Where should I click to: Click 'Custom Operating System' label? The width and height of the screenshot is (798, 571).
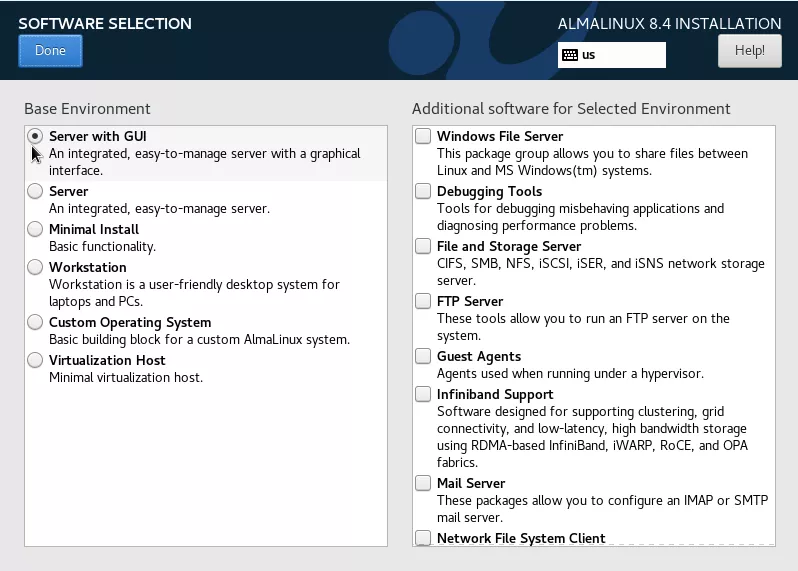click(130, 323)
